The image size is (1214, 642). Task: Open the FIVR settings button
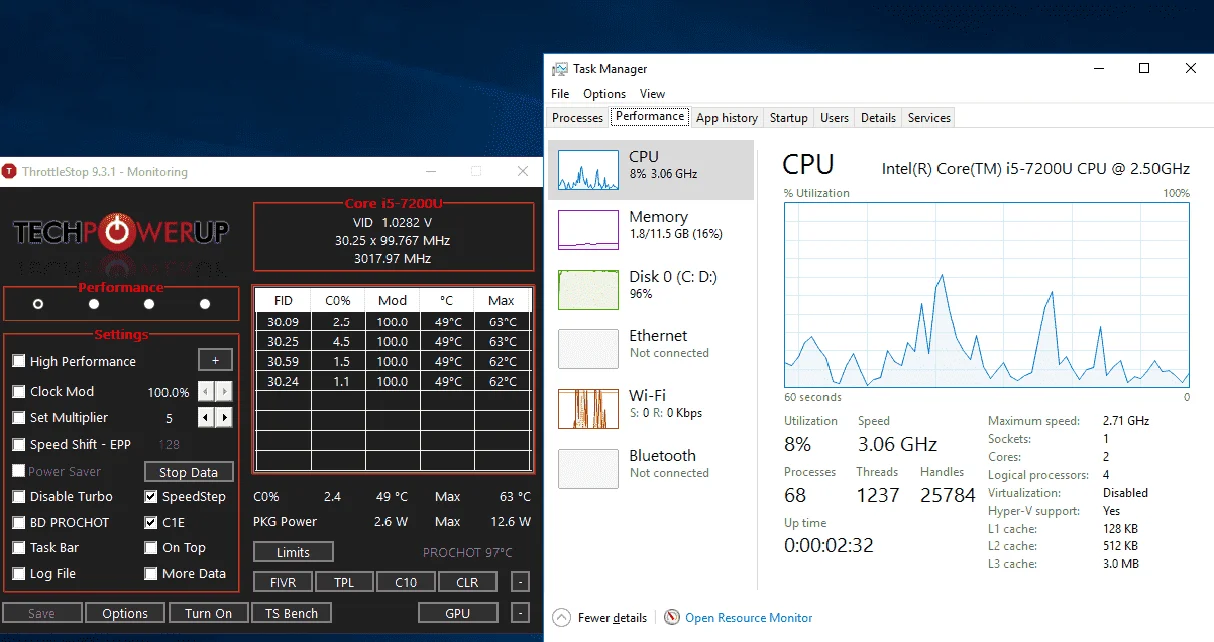pyautogui.click(x=283, y=582)
